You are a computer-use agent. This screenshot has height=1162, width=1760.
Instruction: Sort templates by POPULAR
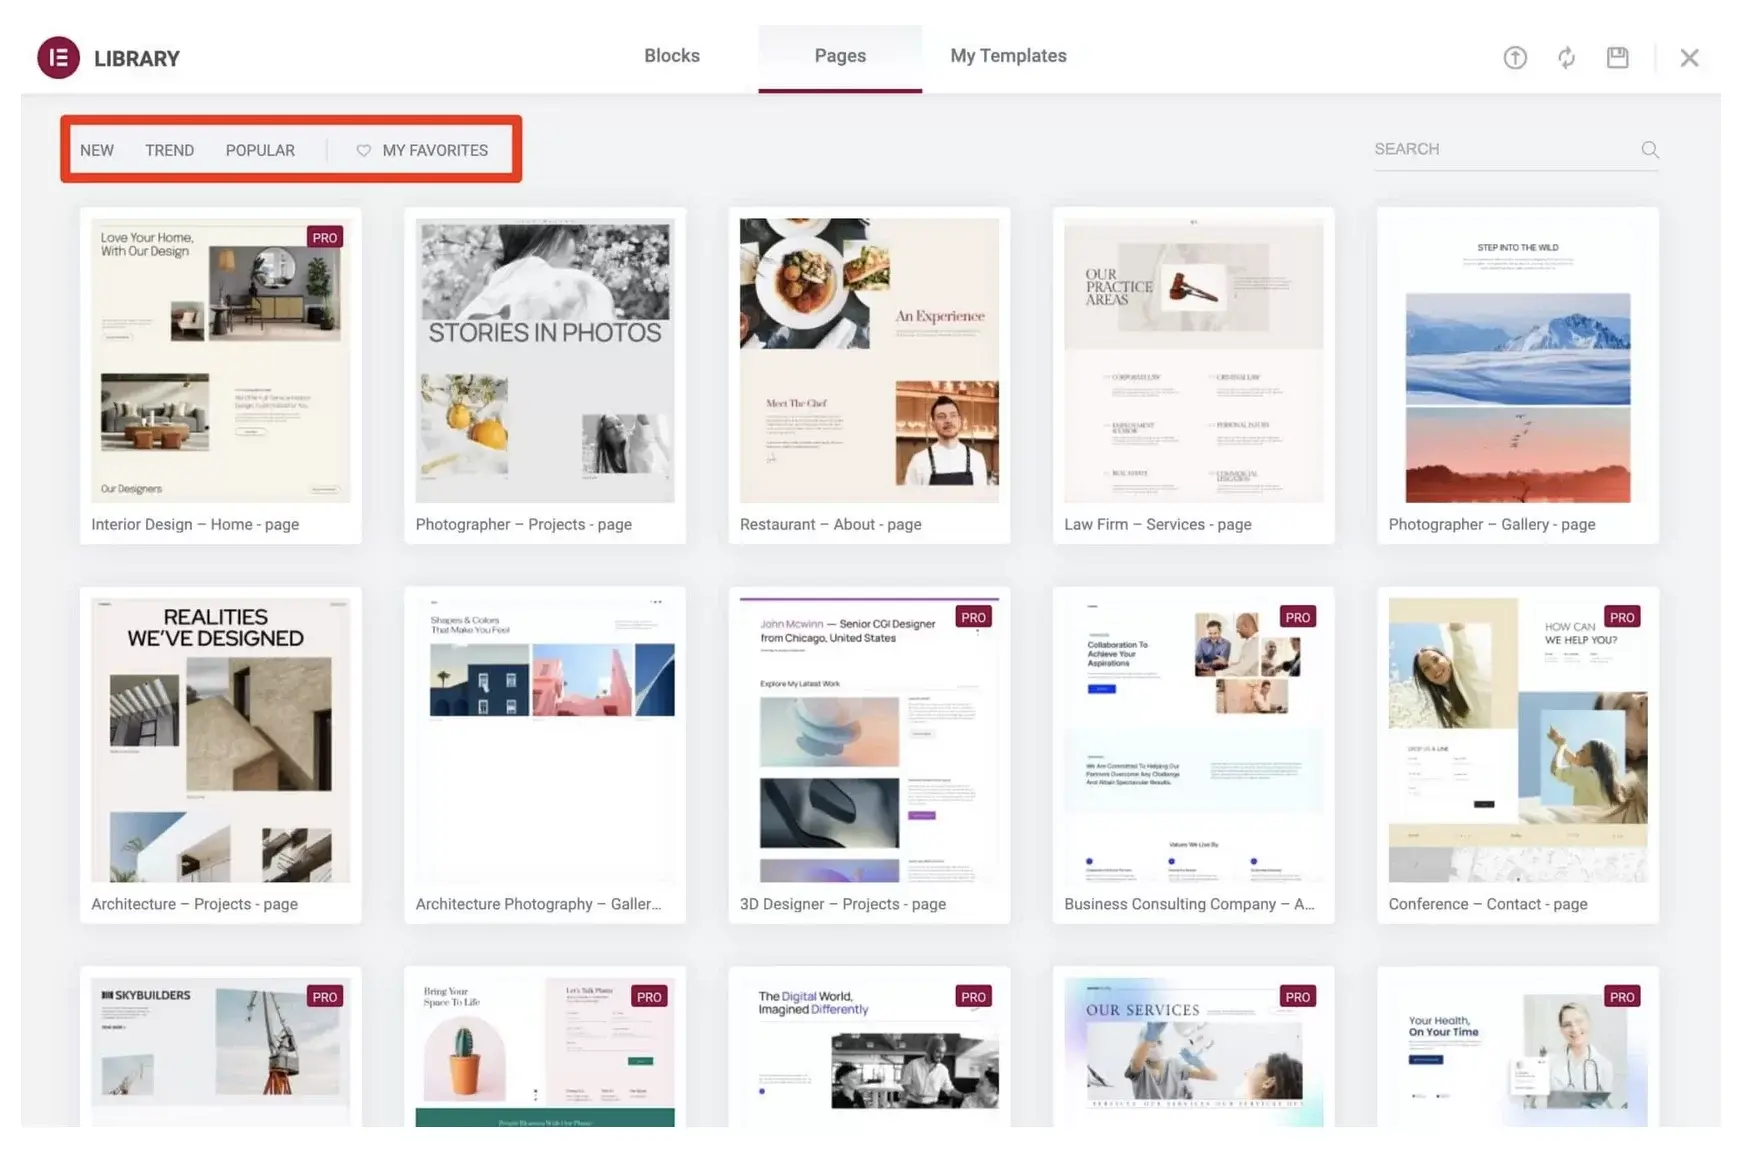tap(260, 151)
